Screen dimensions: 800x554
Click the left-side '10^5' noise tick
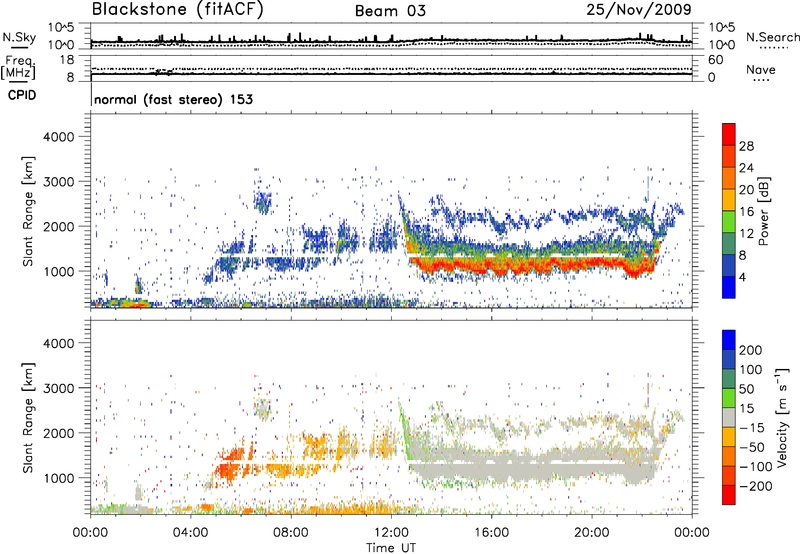coord(61,28)
